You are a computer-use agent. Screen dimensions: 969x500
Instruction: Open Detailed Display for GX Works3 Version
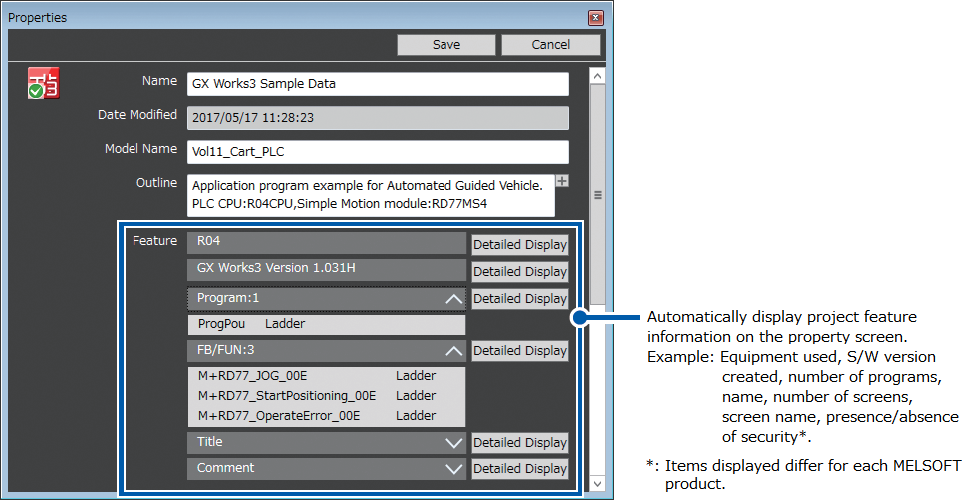[x=519, y=271]
